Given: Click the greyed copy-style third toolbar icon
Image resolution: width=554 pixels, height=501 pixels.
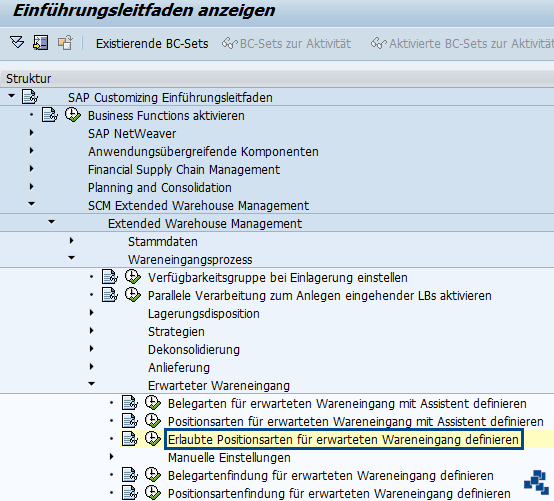Looking at the screenshot, I should (x=65, y=43).
